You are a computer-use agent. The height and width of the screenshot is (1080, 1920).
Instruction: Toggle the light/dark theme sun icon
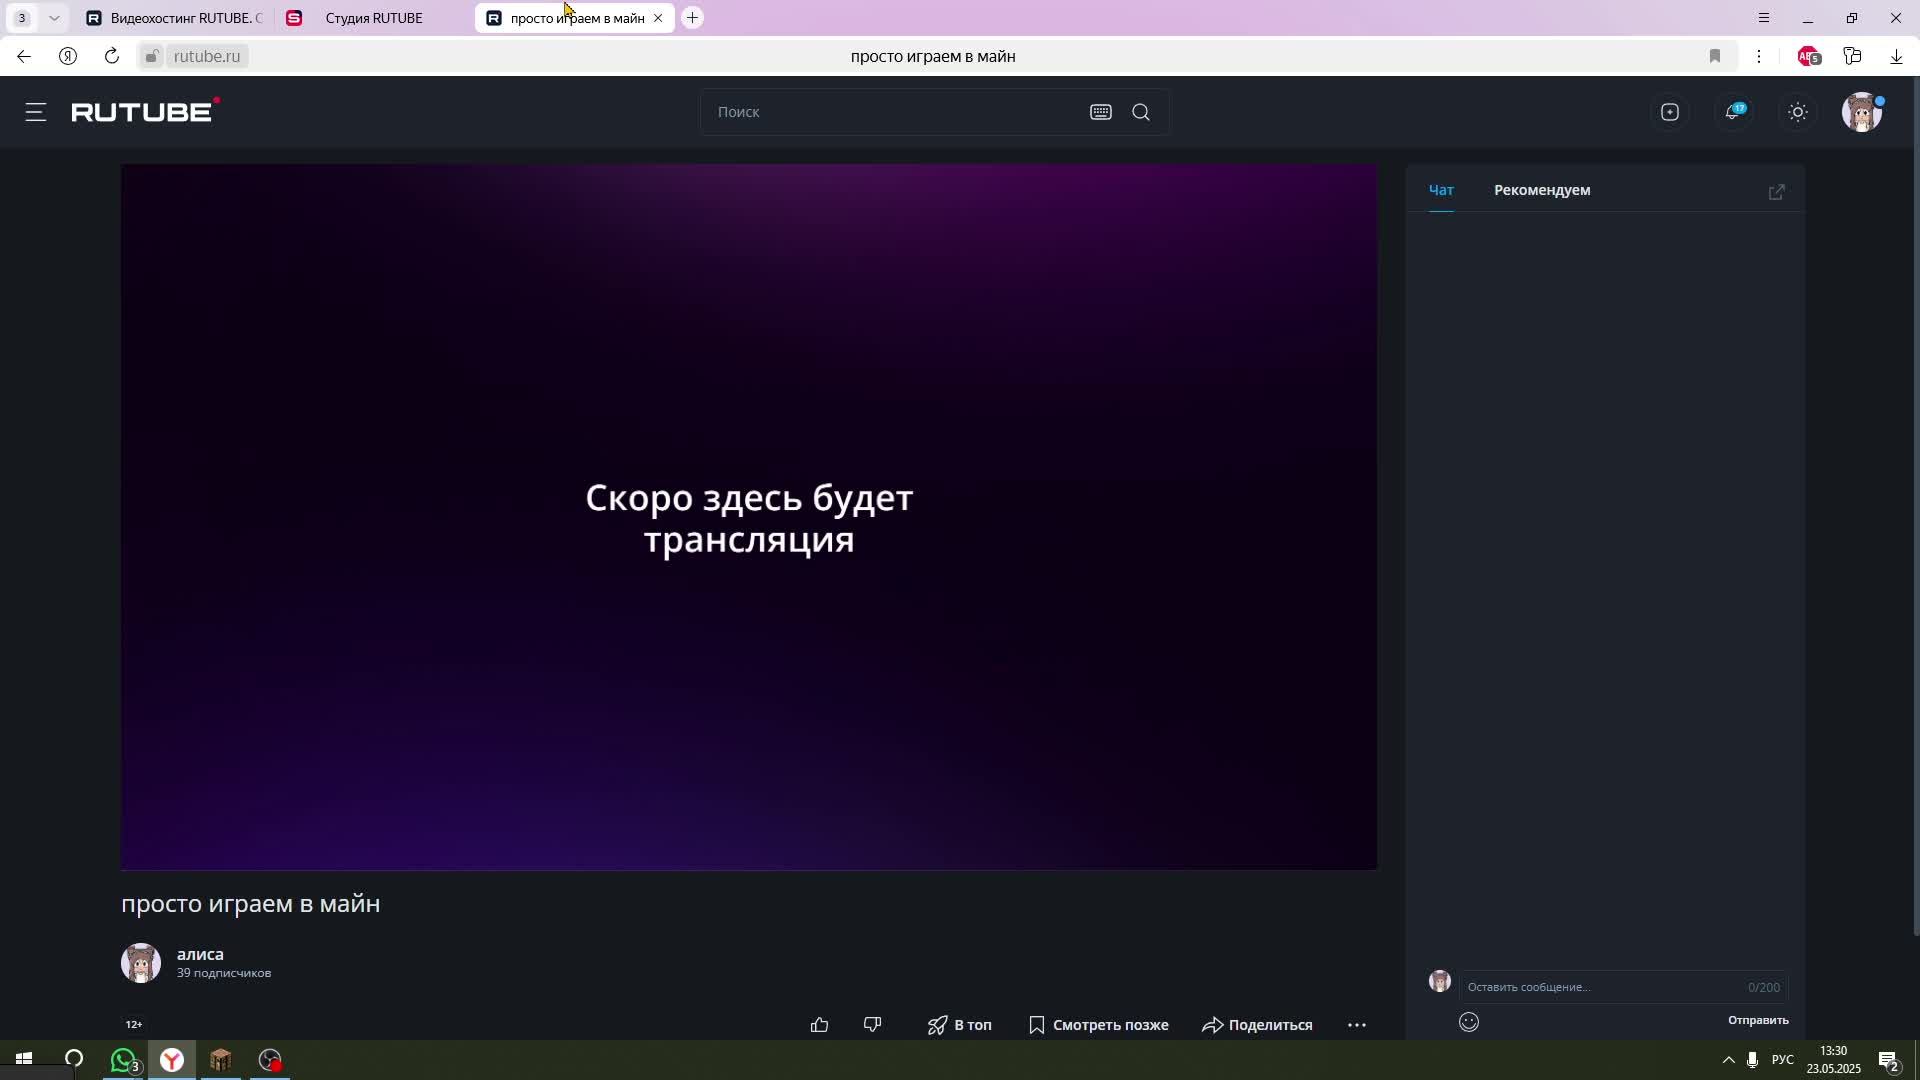tap(1797, 112)
